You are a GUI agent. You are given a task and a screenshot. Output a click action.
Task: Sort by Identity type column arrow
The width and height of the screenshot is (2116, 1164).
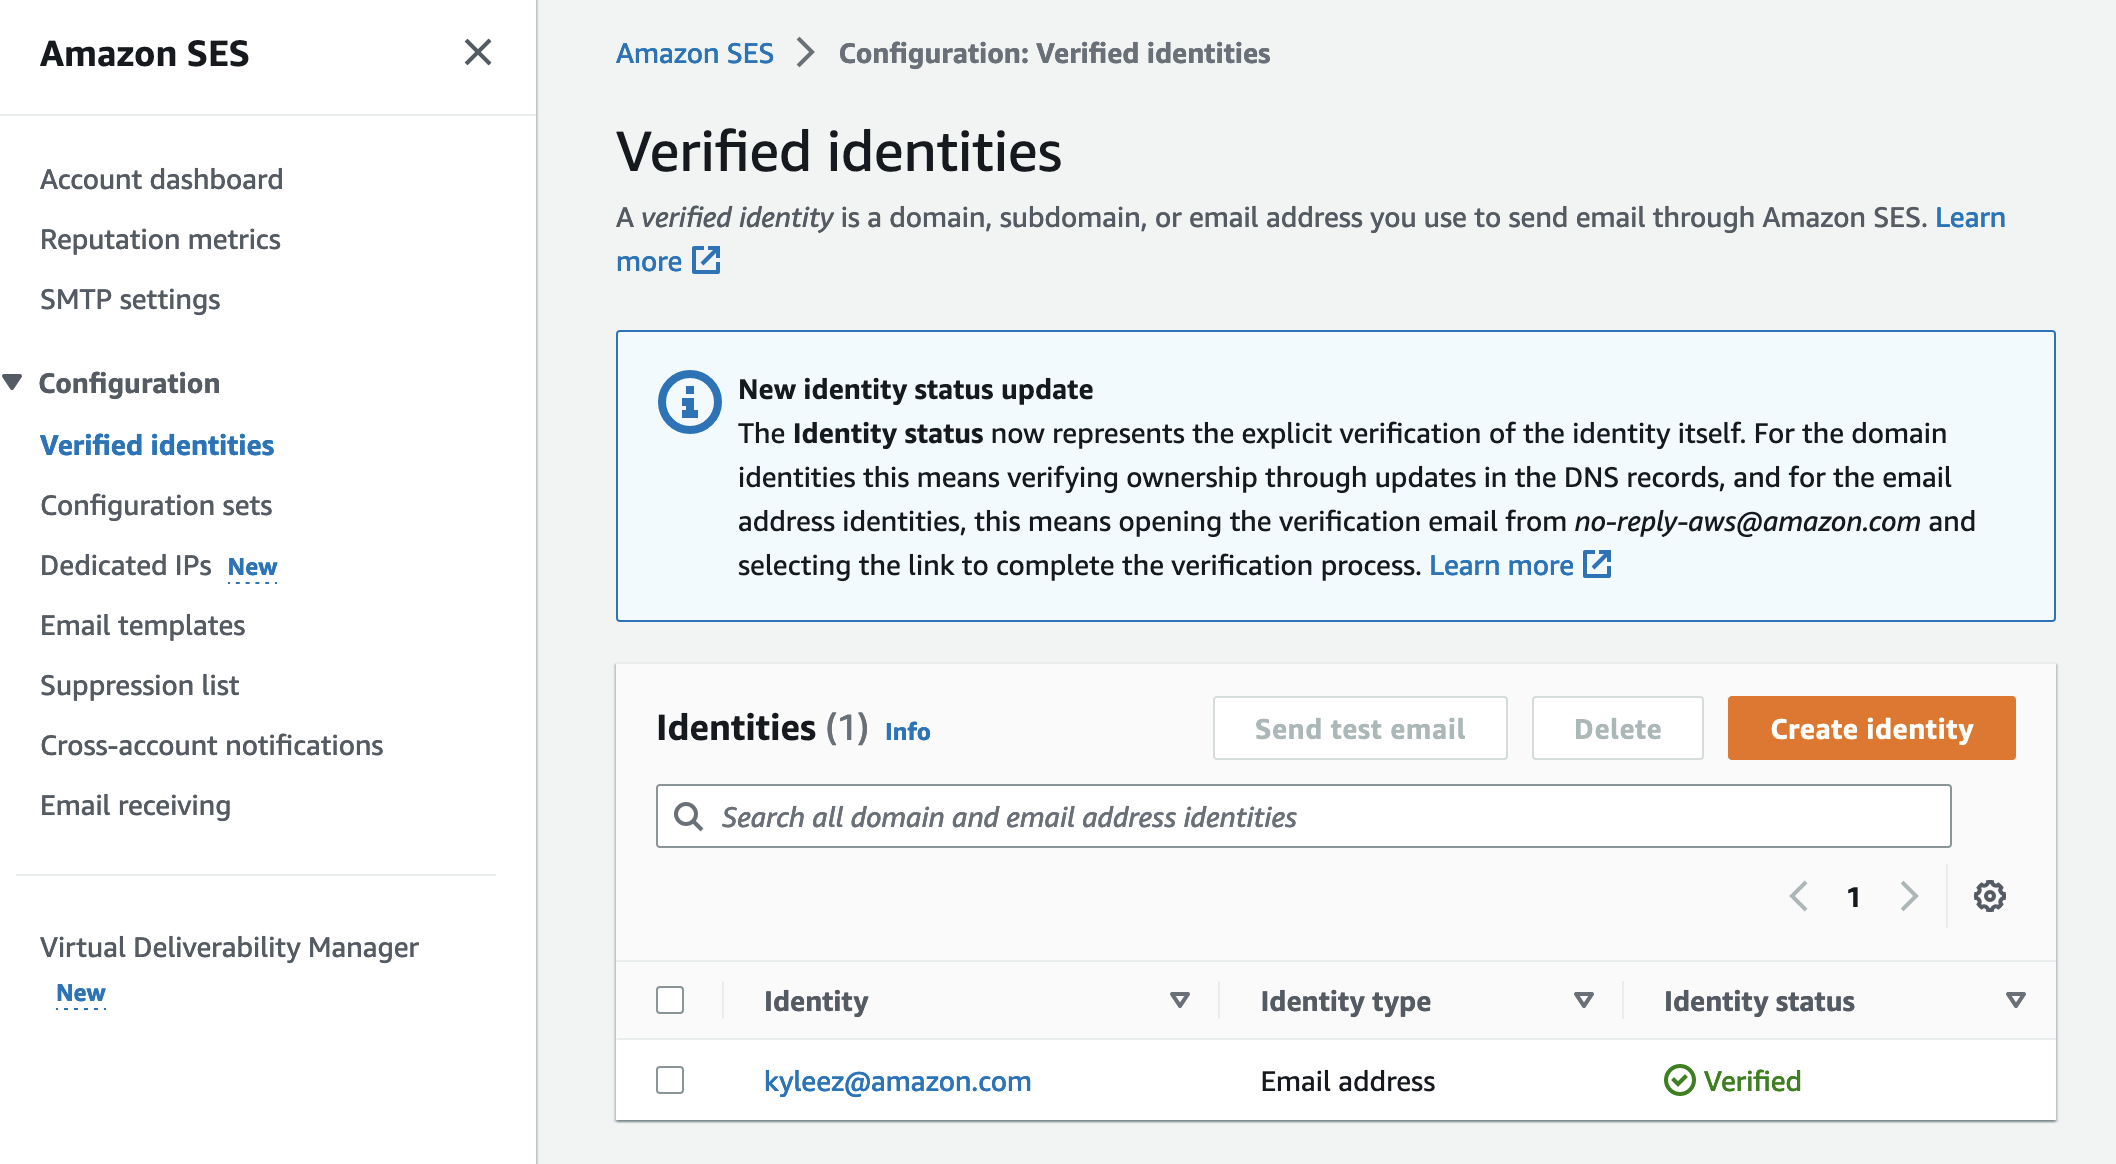pos(1584,1000)
